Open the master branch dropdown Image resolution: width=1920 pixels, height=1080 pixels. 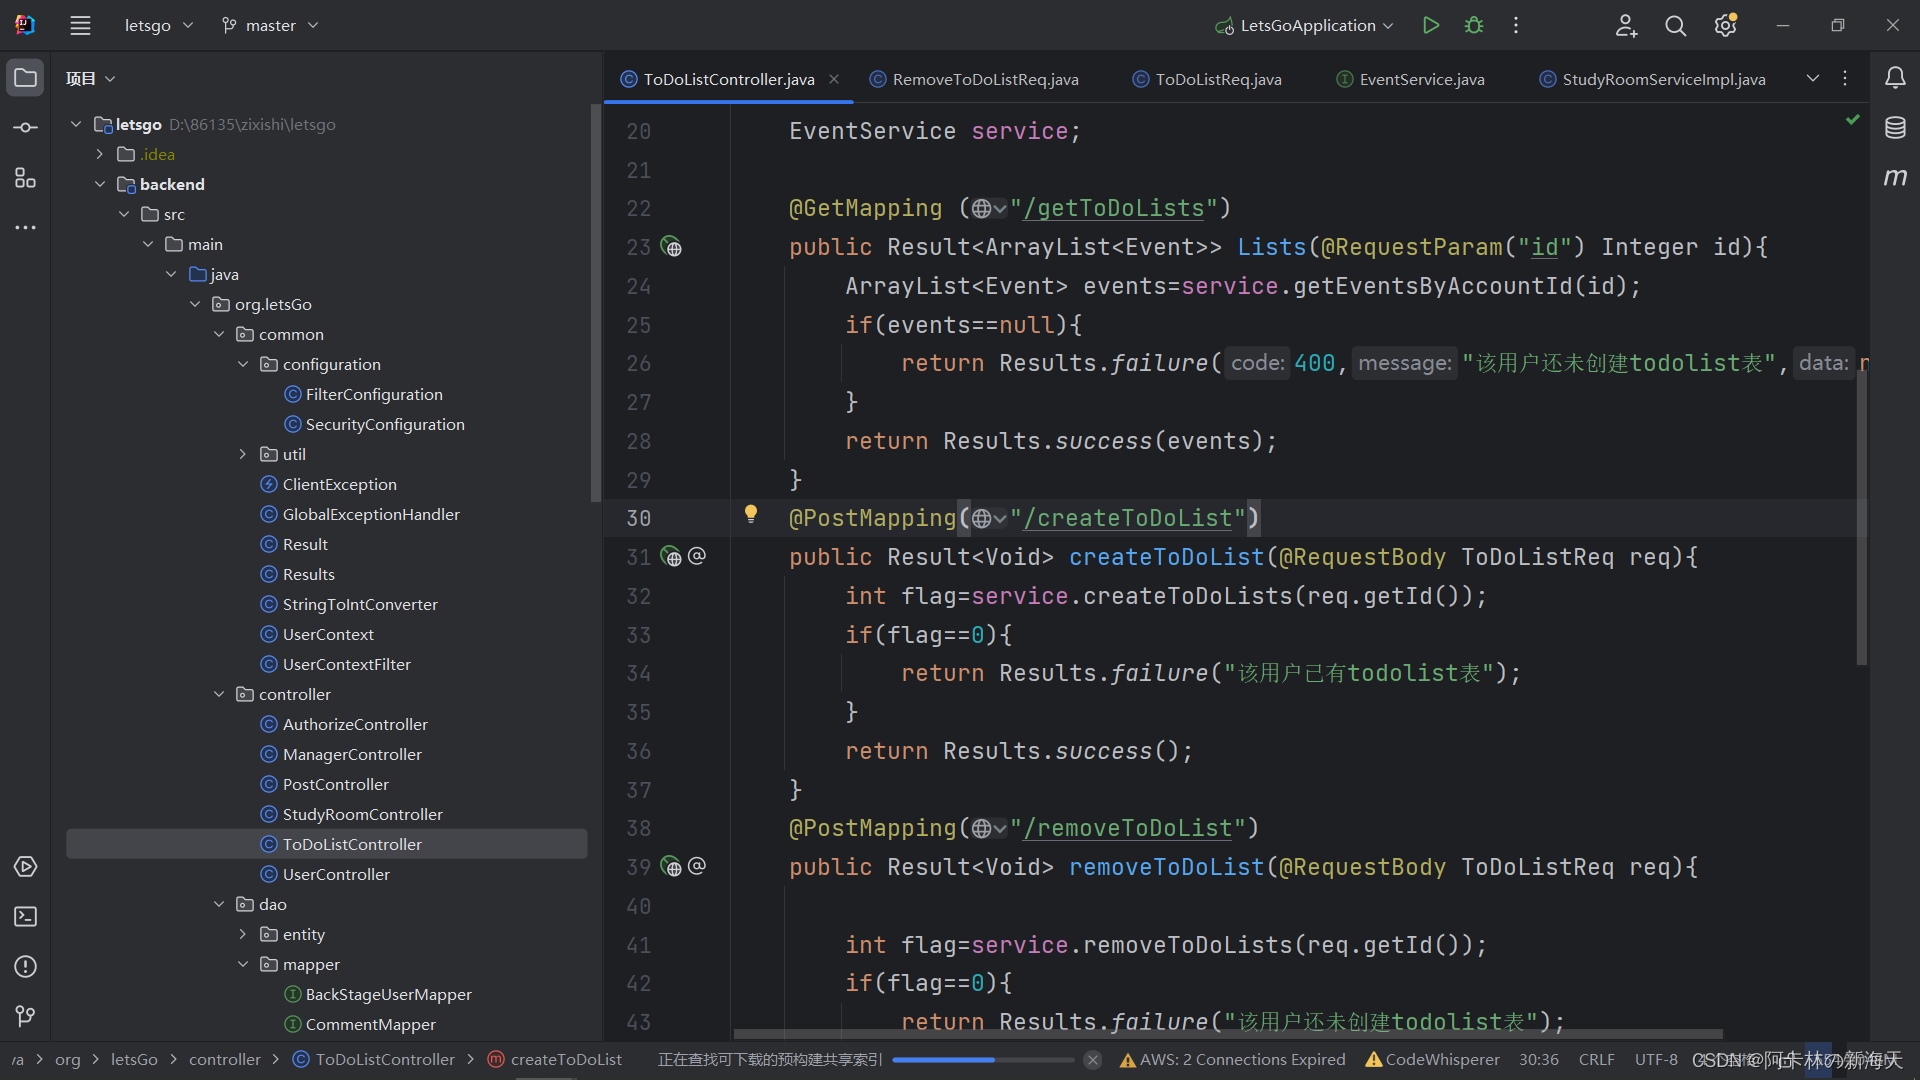point(270,25)
